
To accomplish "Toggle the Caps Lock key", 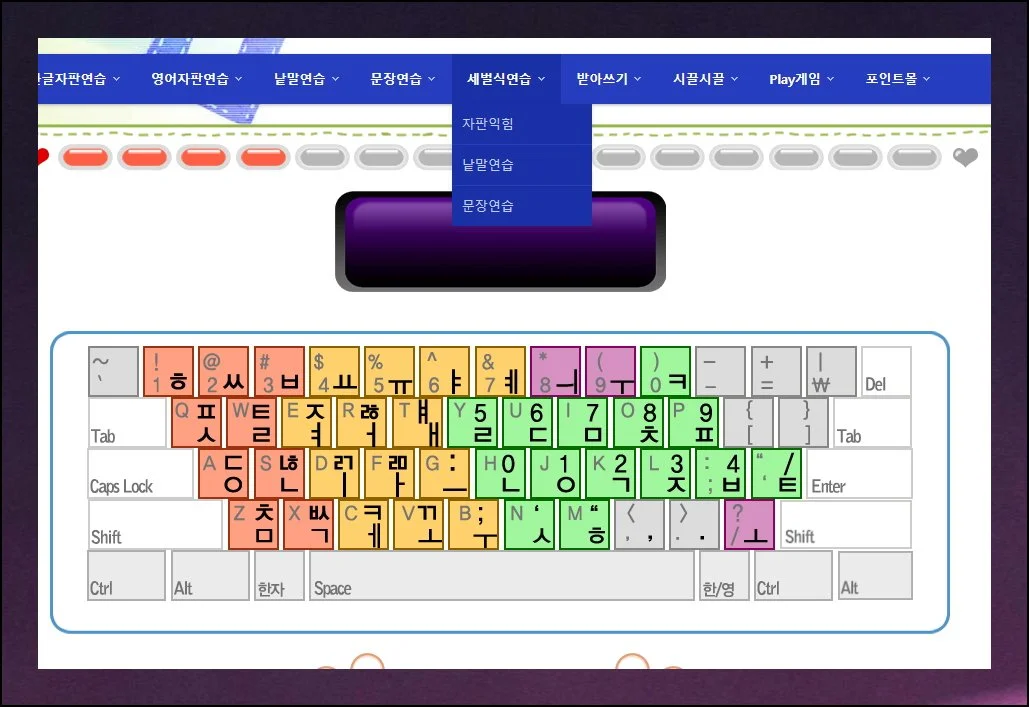I will 140,474.
